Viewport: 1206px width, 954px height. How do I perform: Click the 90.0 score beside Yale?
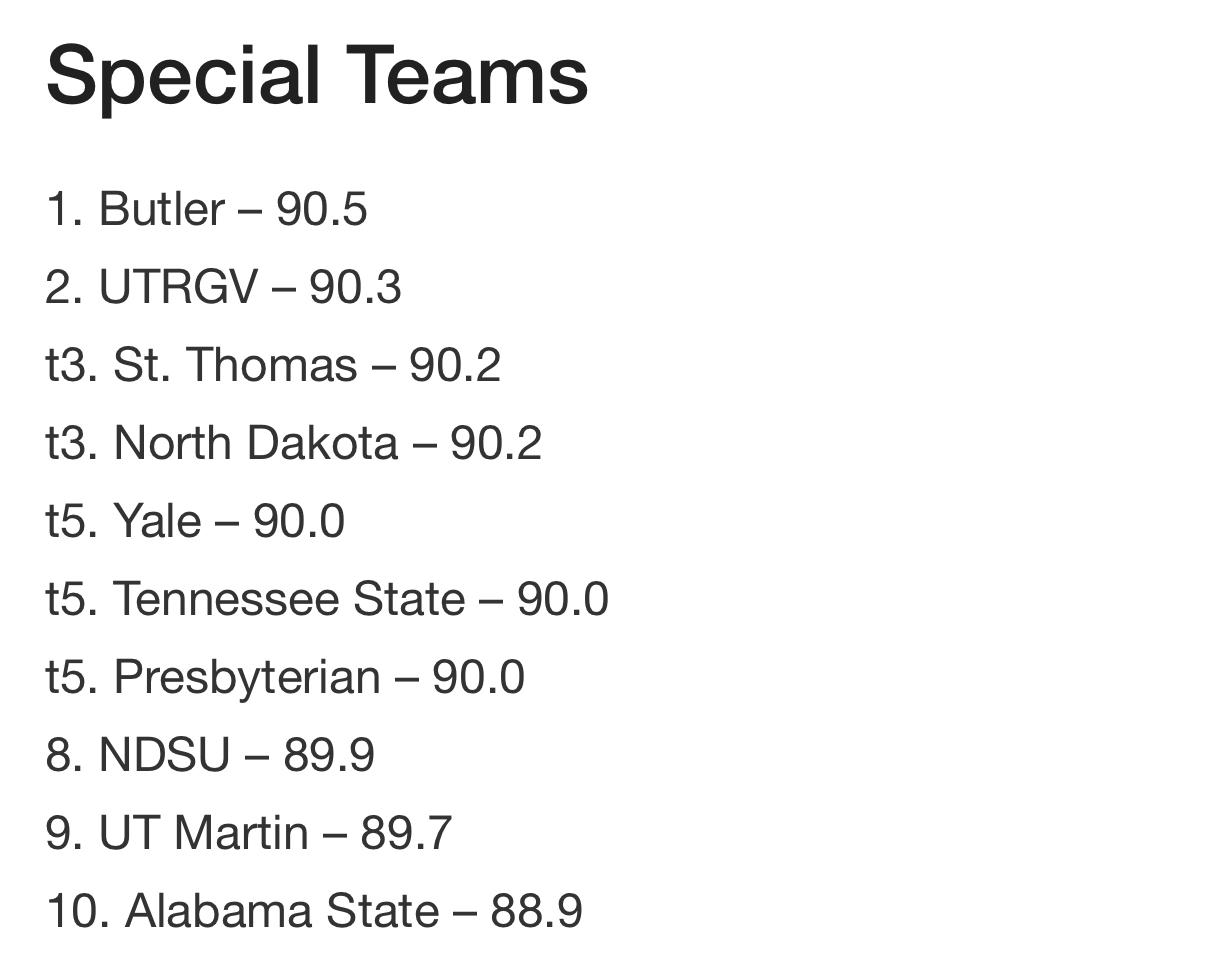[299, 521]
